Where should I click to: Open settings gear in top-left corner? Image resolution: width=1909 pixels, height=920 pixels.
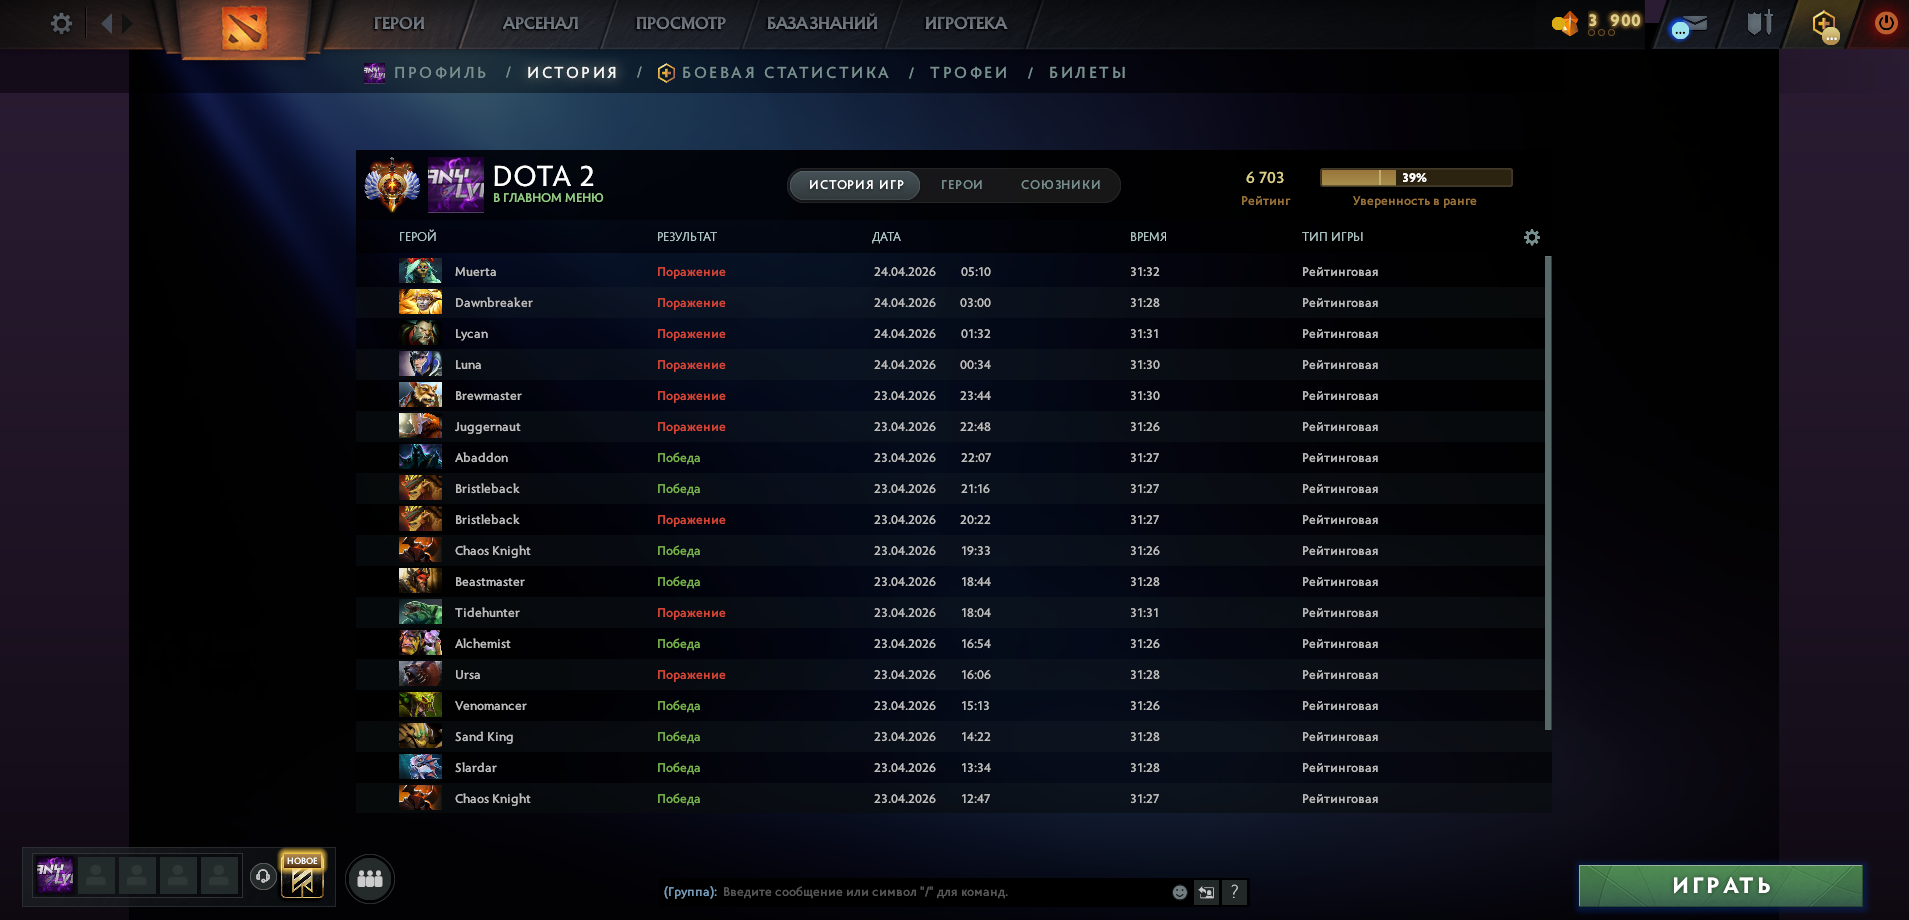(x=61, y=23)
